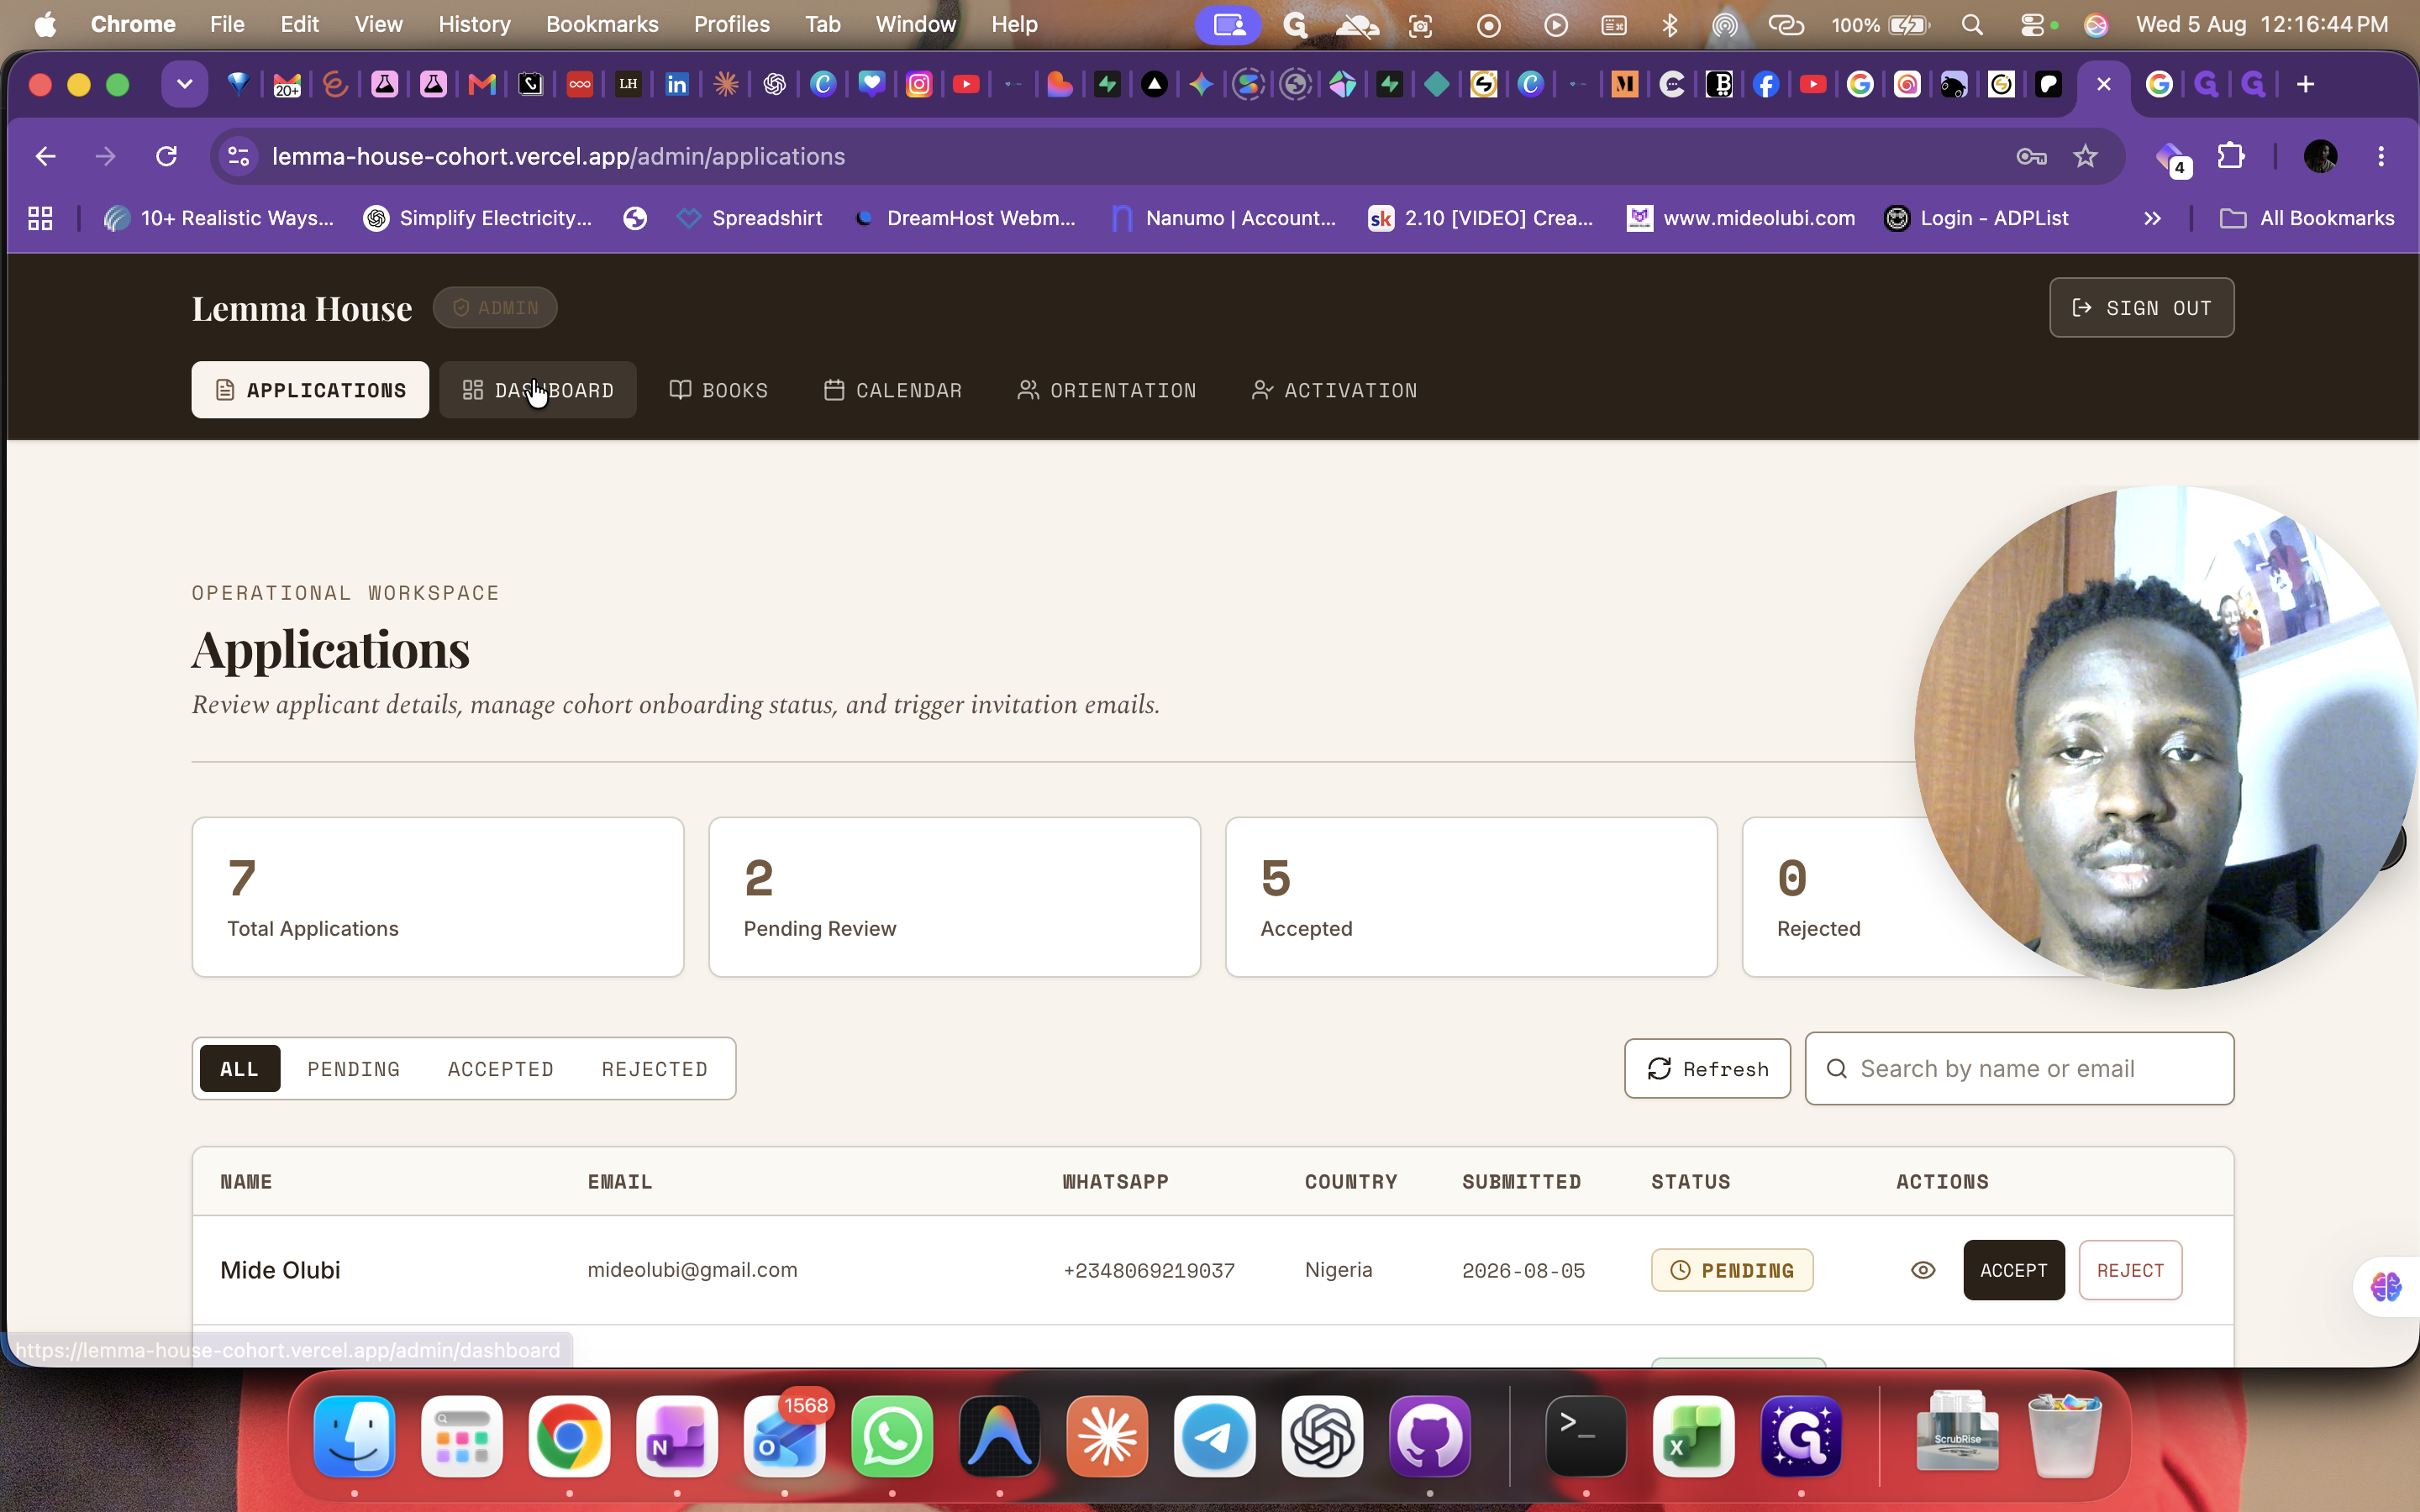The width and height of the screenshot is (2420, 1512).
Task: Open WhatsApp from the Dock
Action: click(892, 1437)
